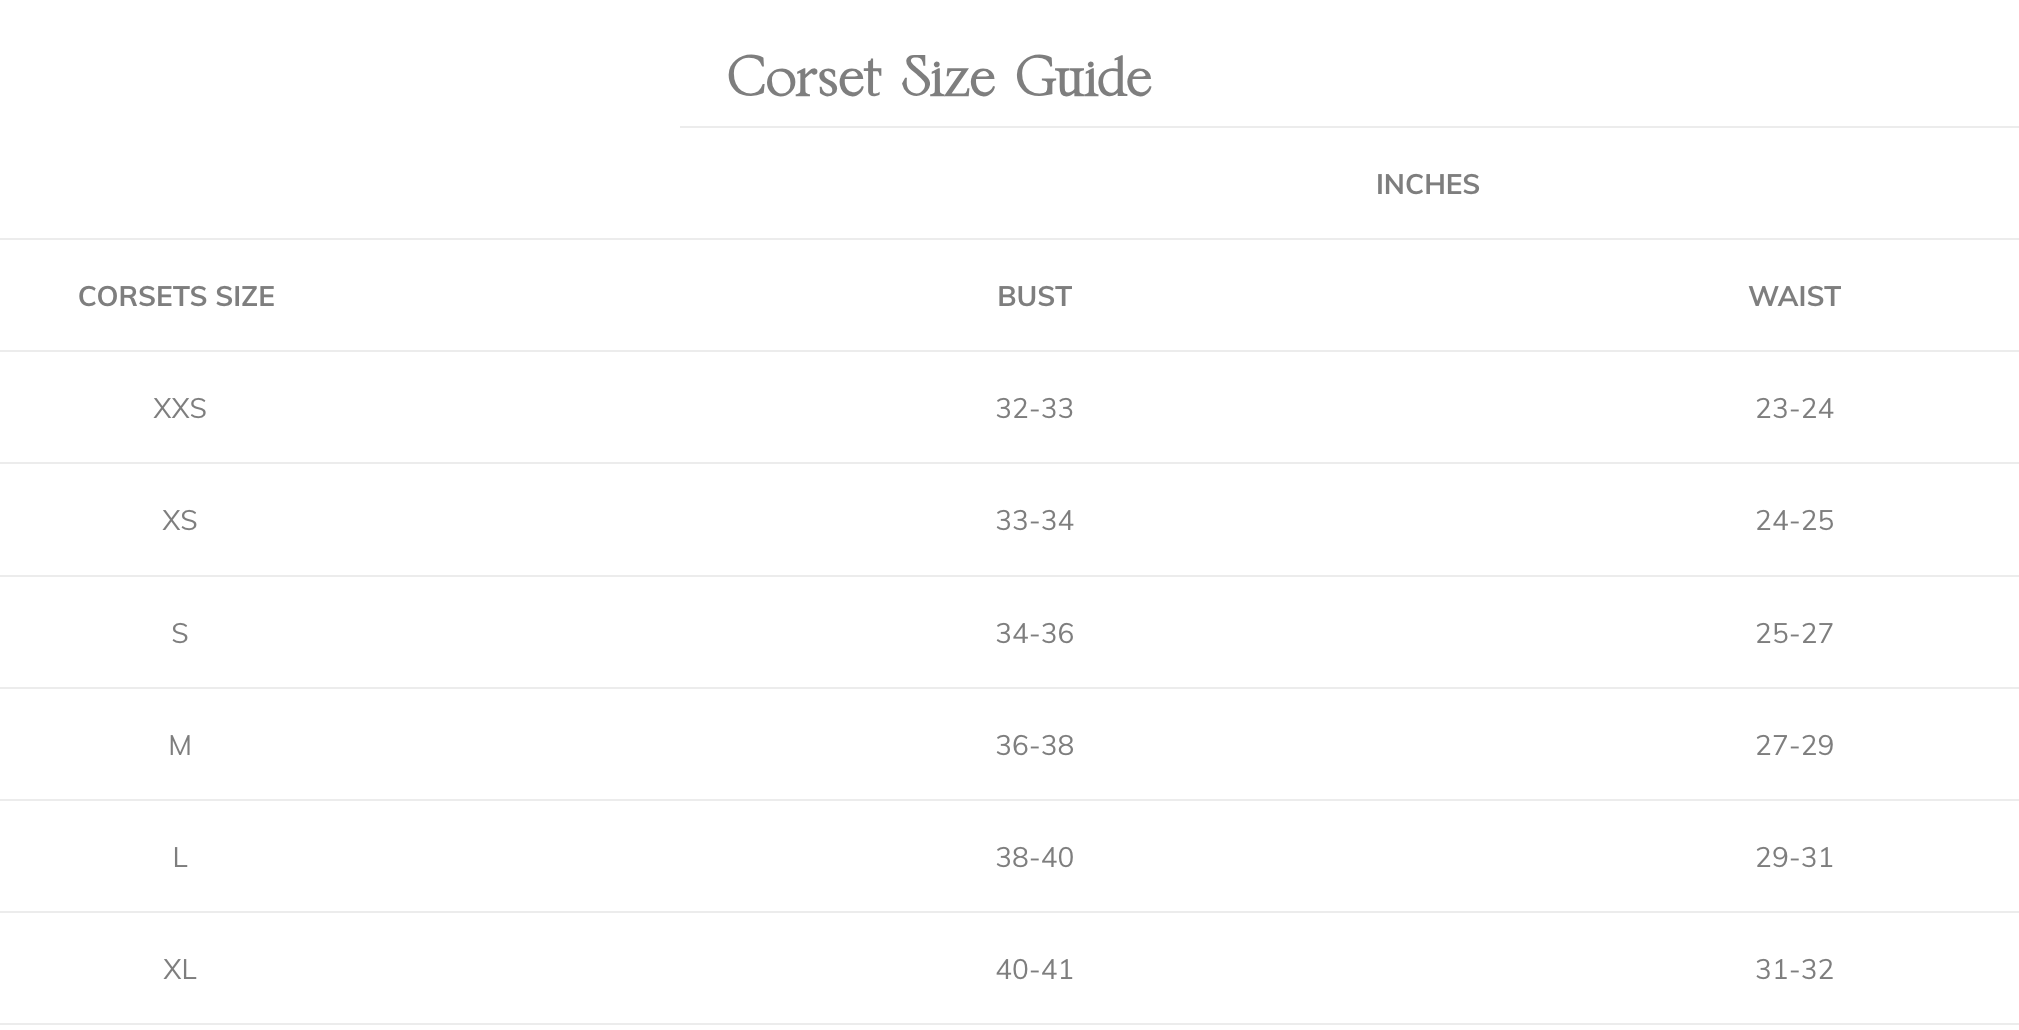Click waist measurement 23-24
Viewport: 2019px width, 1030px height.
(1794, 409)
